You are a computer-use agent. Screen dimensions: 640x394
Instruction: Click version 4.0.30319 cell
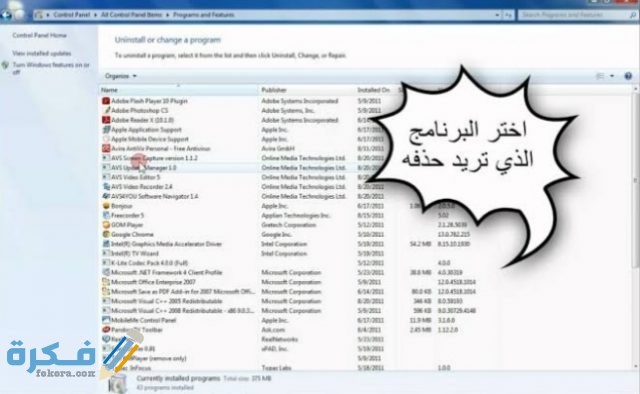pyautogui.click(x=450, y=272)
